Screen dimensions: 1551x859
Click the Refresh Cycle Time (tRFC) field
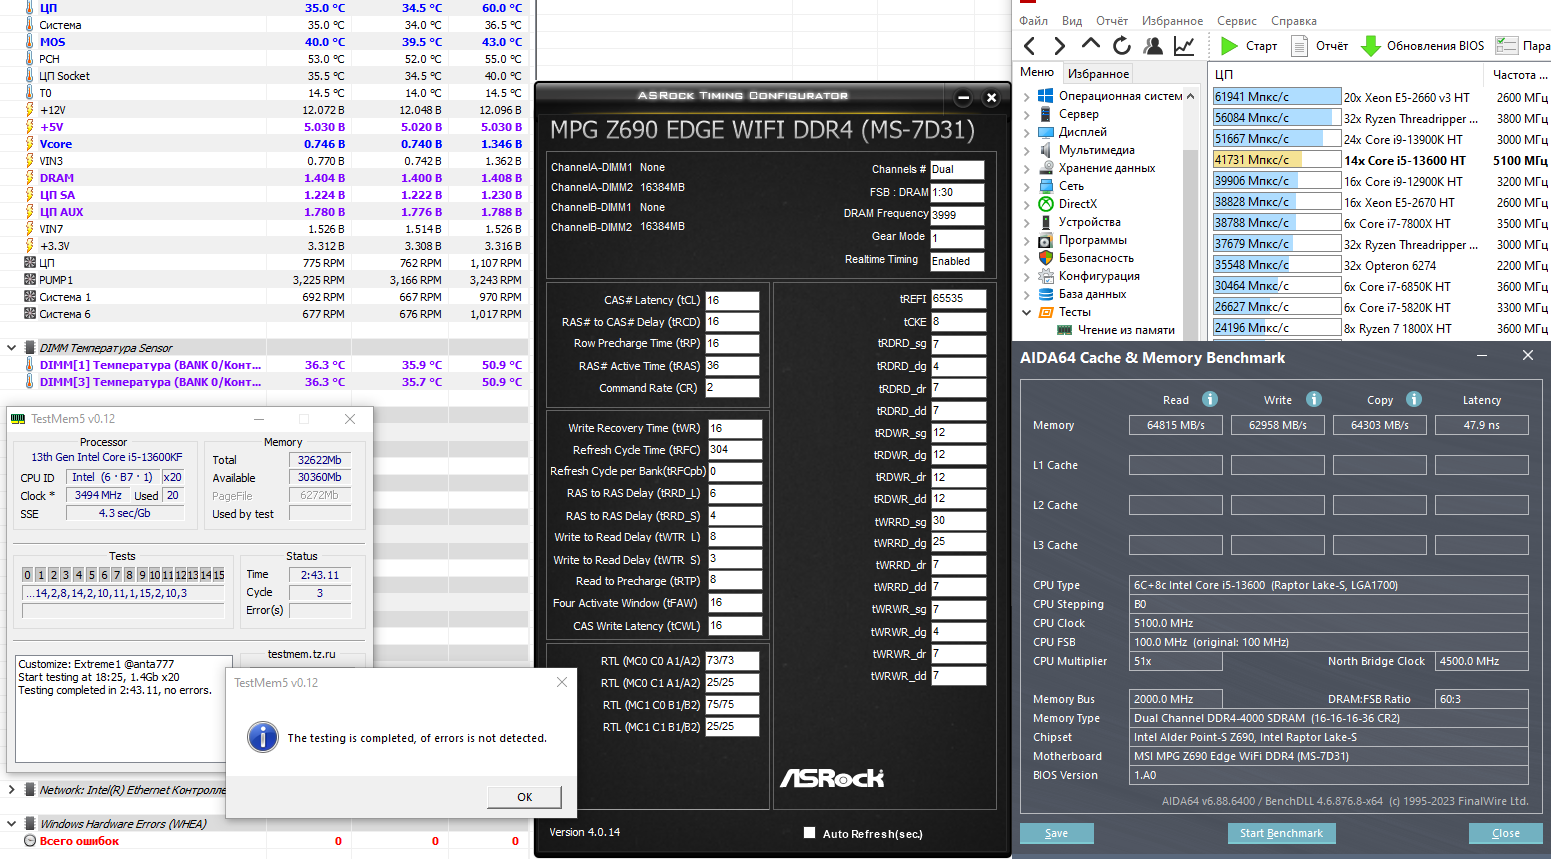735,450
